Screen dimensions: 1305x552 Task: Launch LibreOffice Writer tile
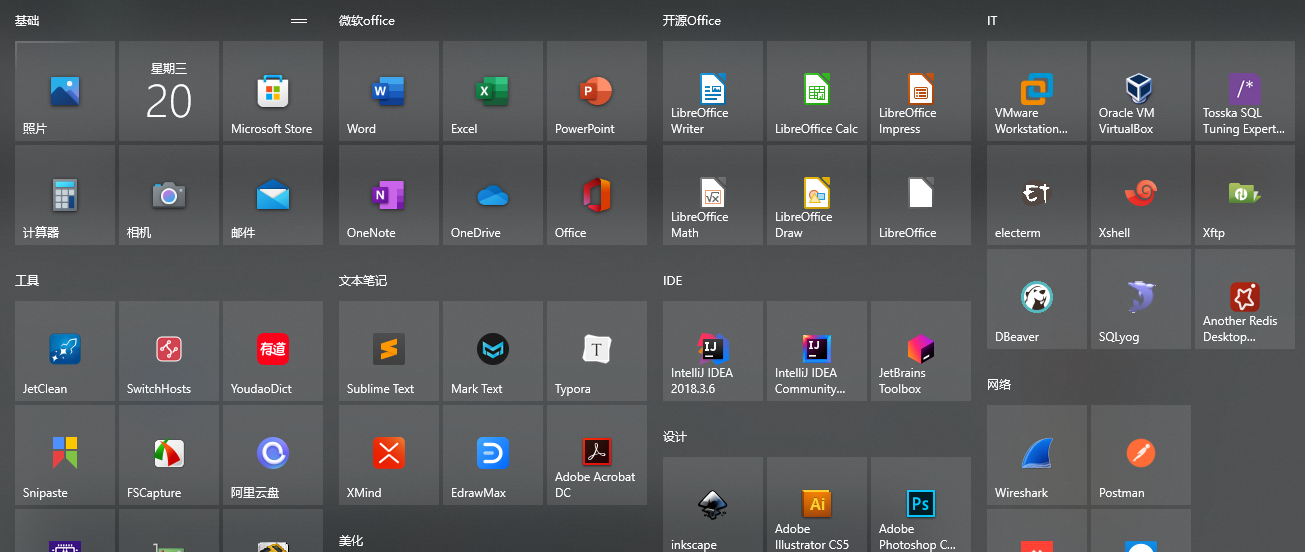(713, 91)
